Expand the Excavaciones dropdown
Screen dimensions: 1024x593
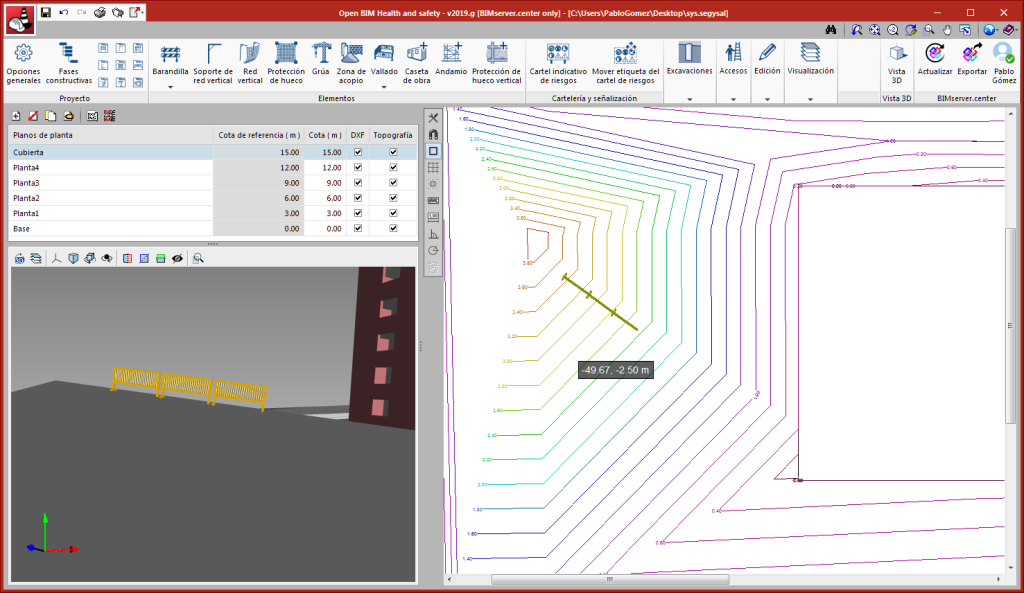689,62
